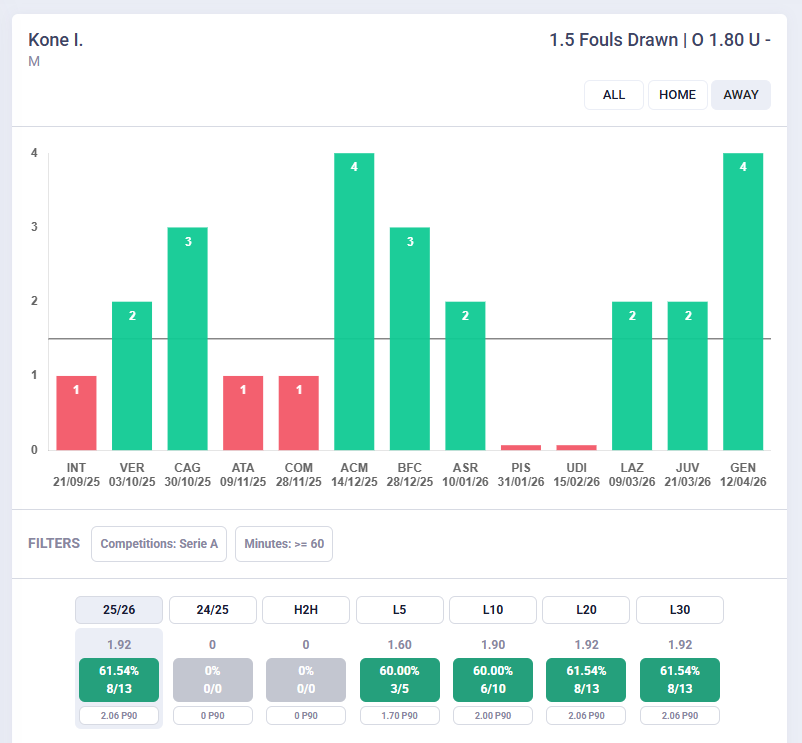
Task: Select the ALL venue filter
Action: coord(614,95)
